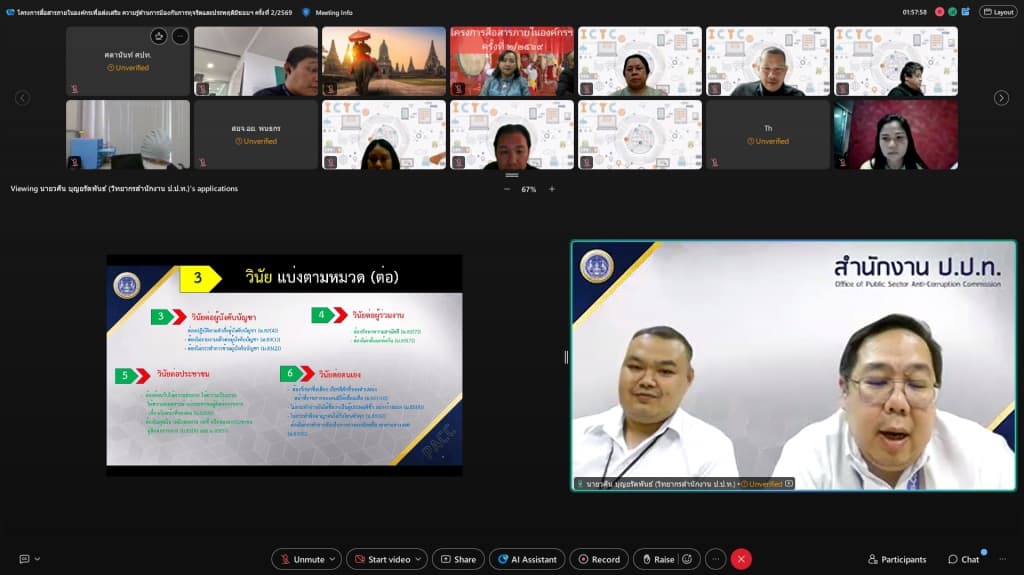Click the filmstrip collapse handle below thumbnails
1024x575 pixels.
click(x=512, y=175)
